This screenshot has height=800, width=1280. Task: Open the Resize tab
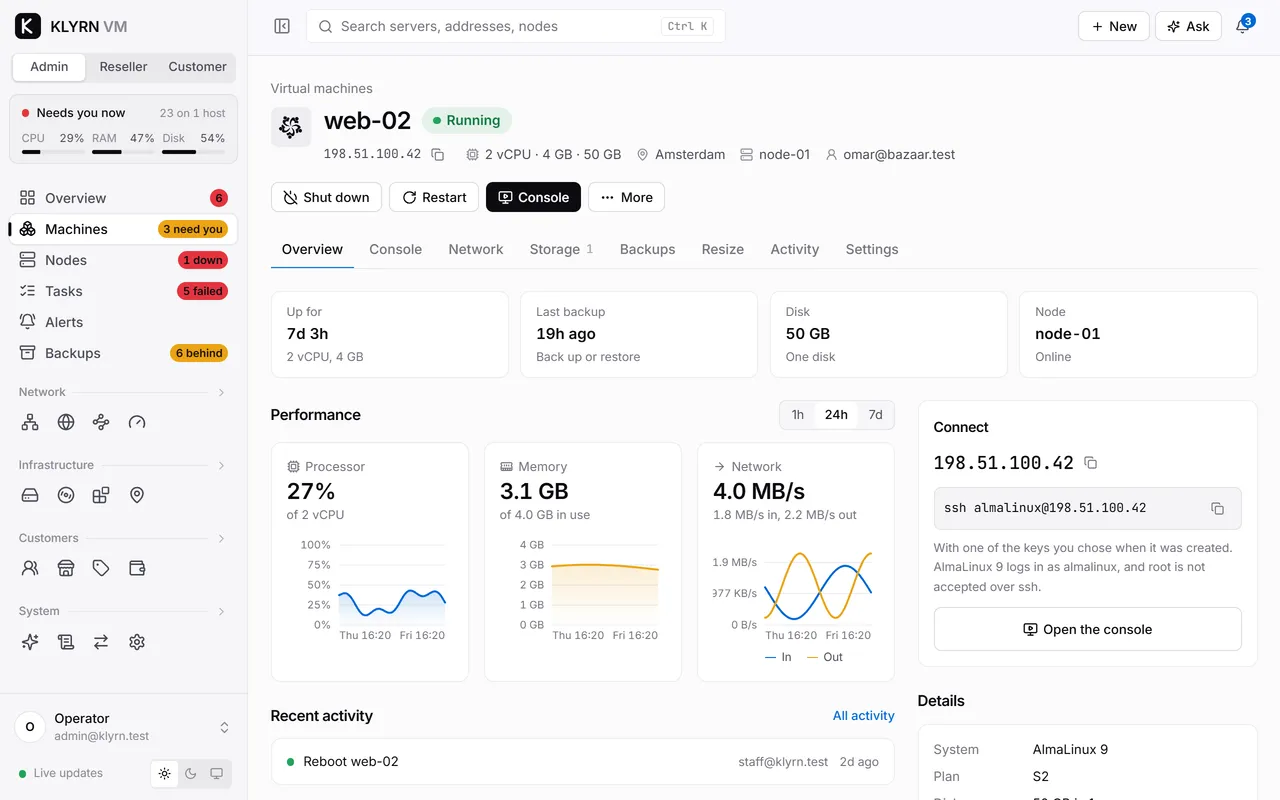723,249
